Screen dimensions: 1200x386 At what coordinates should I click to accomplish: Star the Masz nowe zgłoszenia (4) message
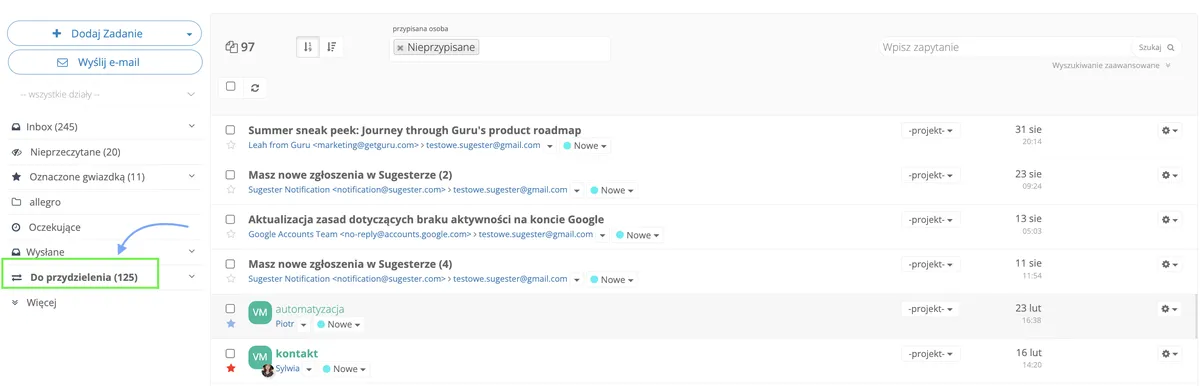[x=231, y=280]
